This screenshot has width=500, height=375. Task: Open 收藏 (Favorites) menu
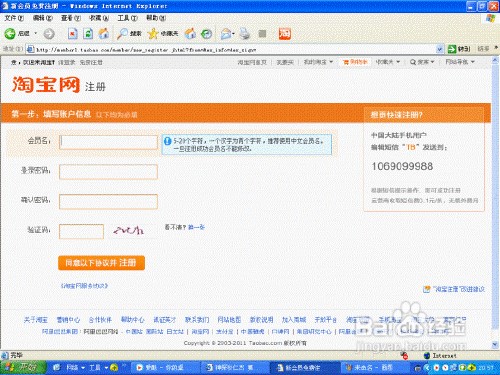[x=99, y=18]
